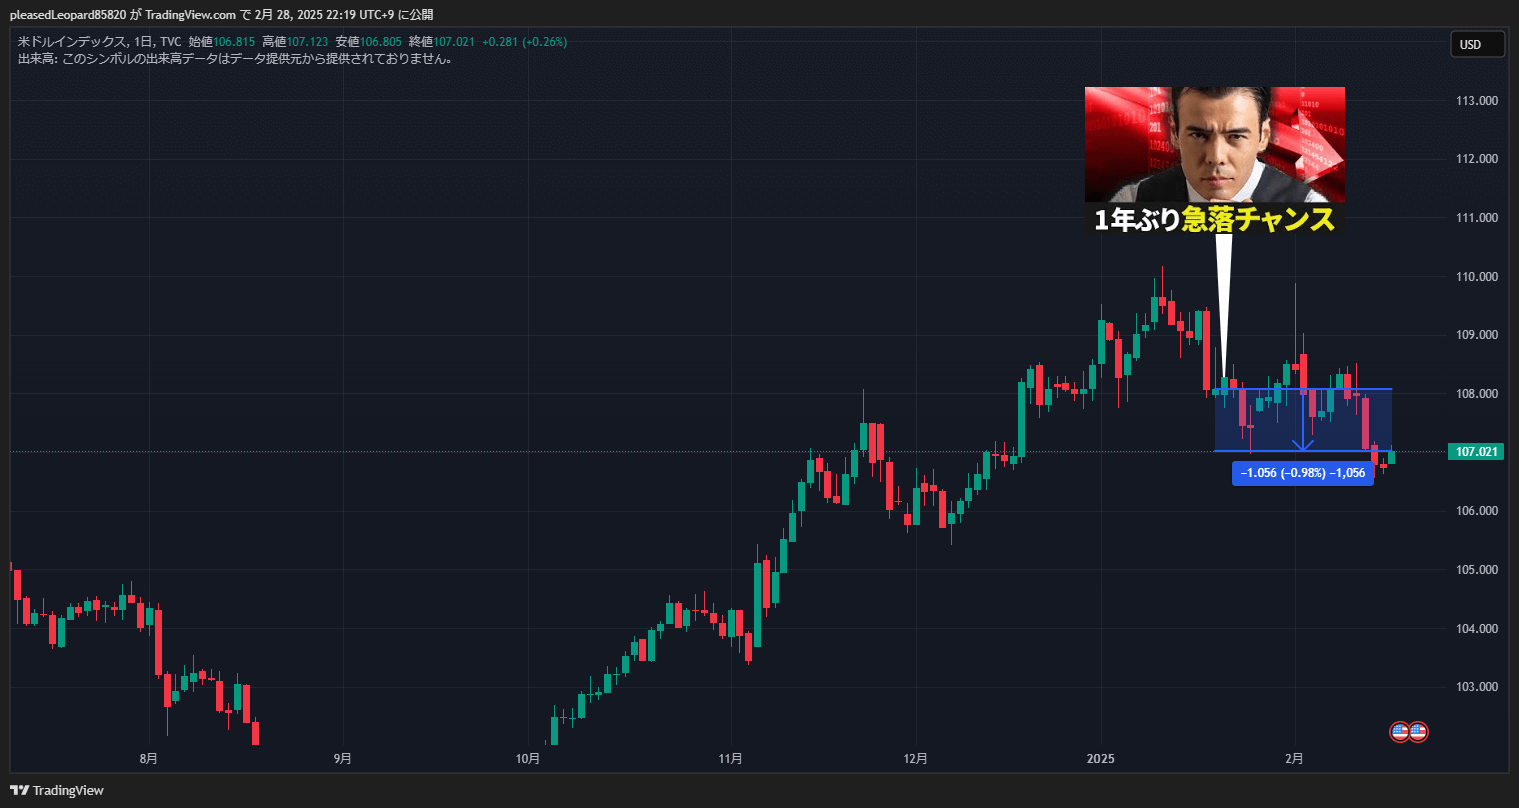The width and height of the screenshot is (1519, 808).
Task: Click the 11月 label on time axis
Action: 731,758
